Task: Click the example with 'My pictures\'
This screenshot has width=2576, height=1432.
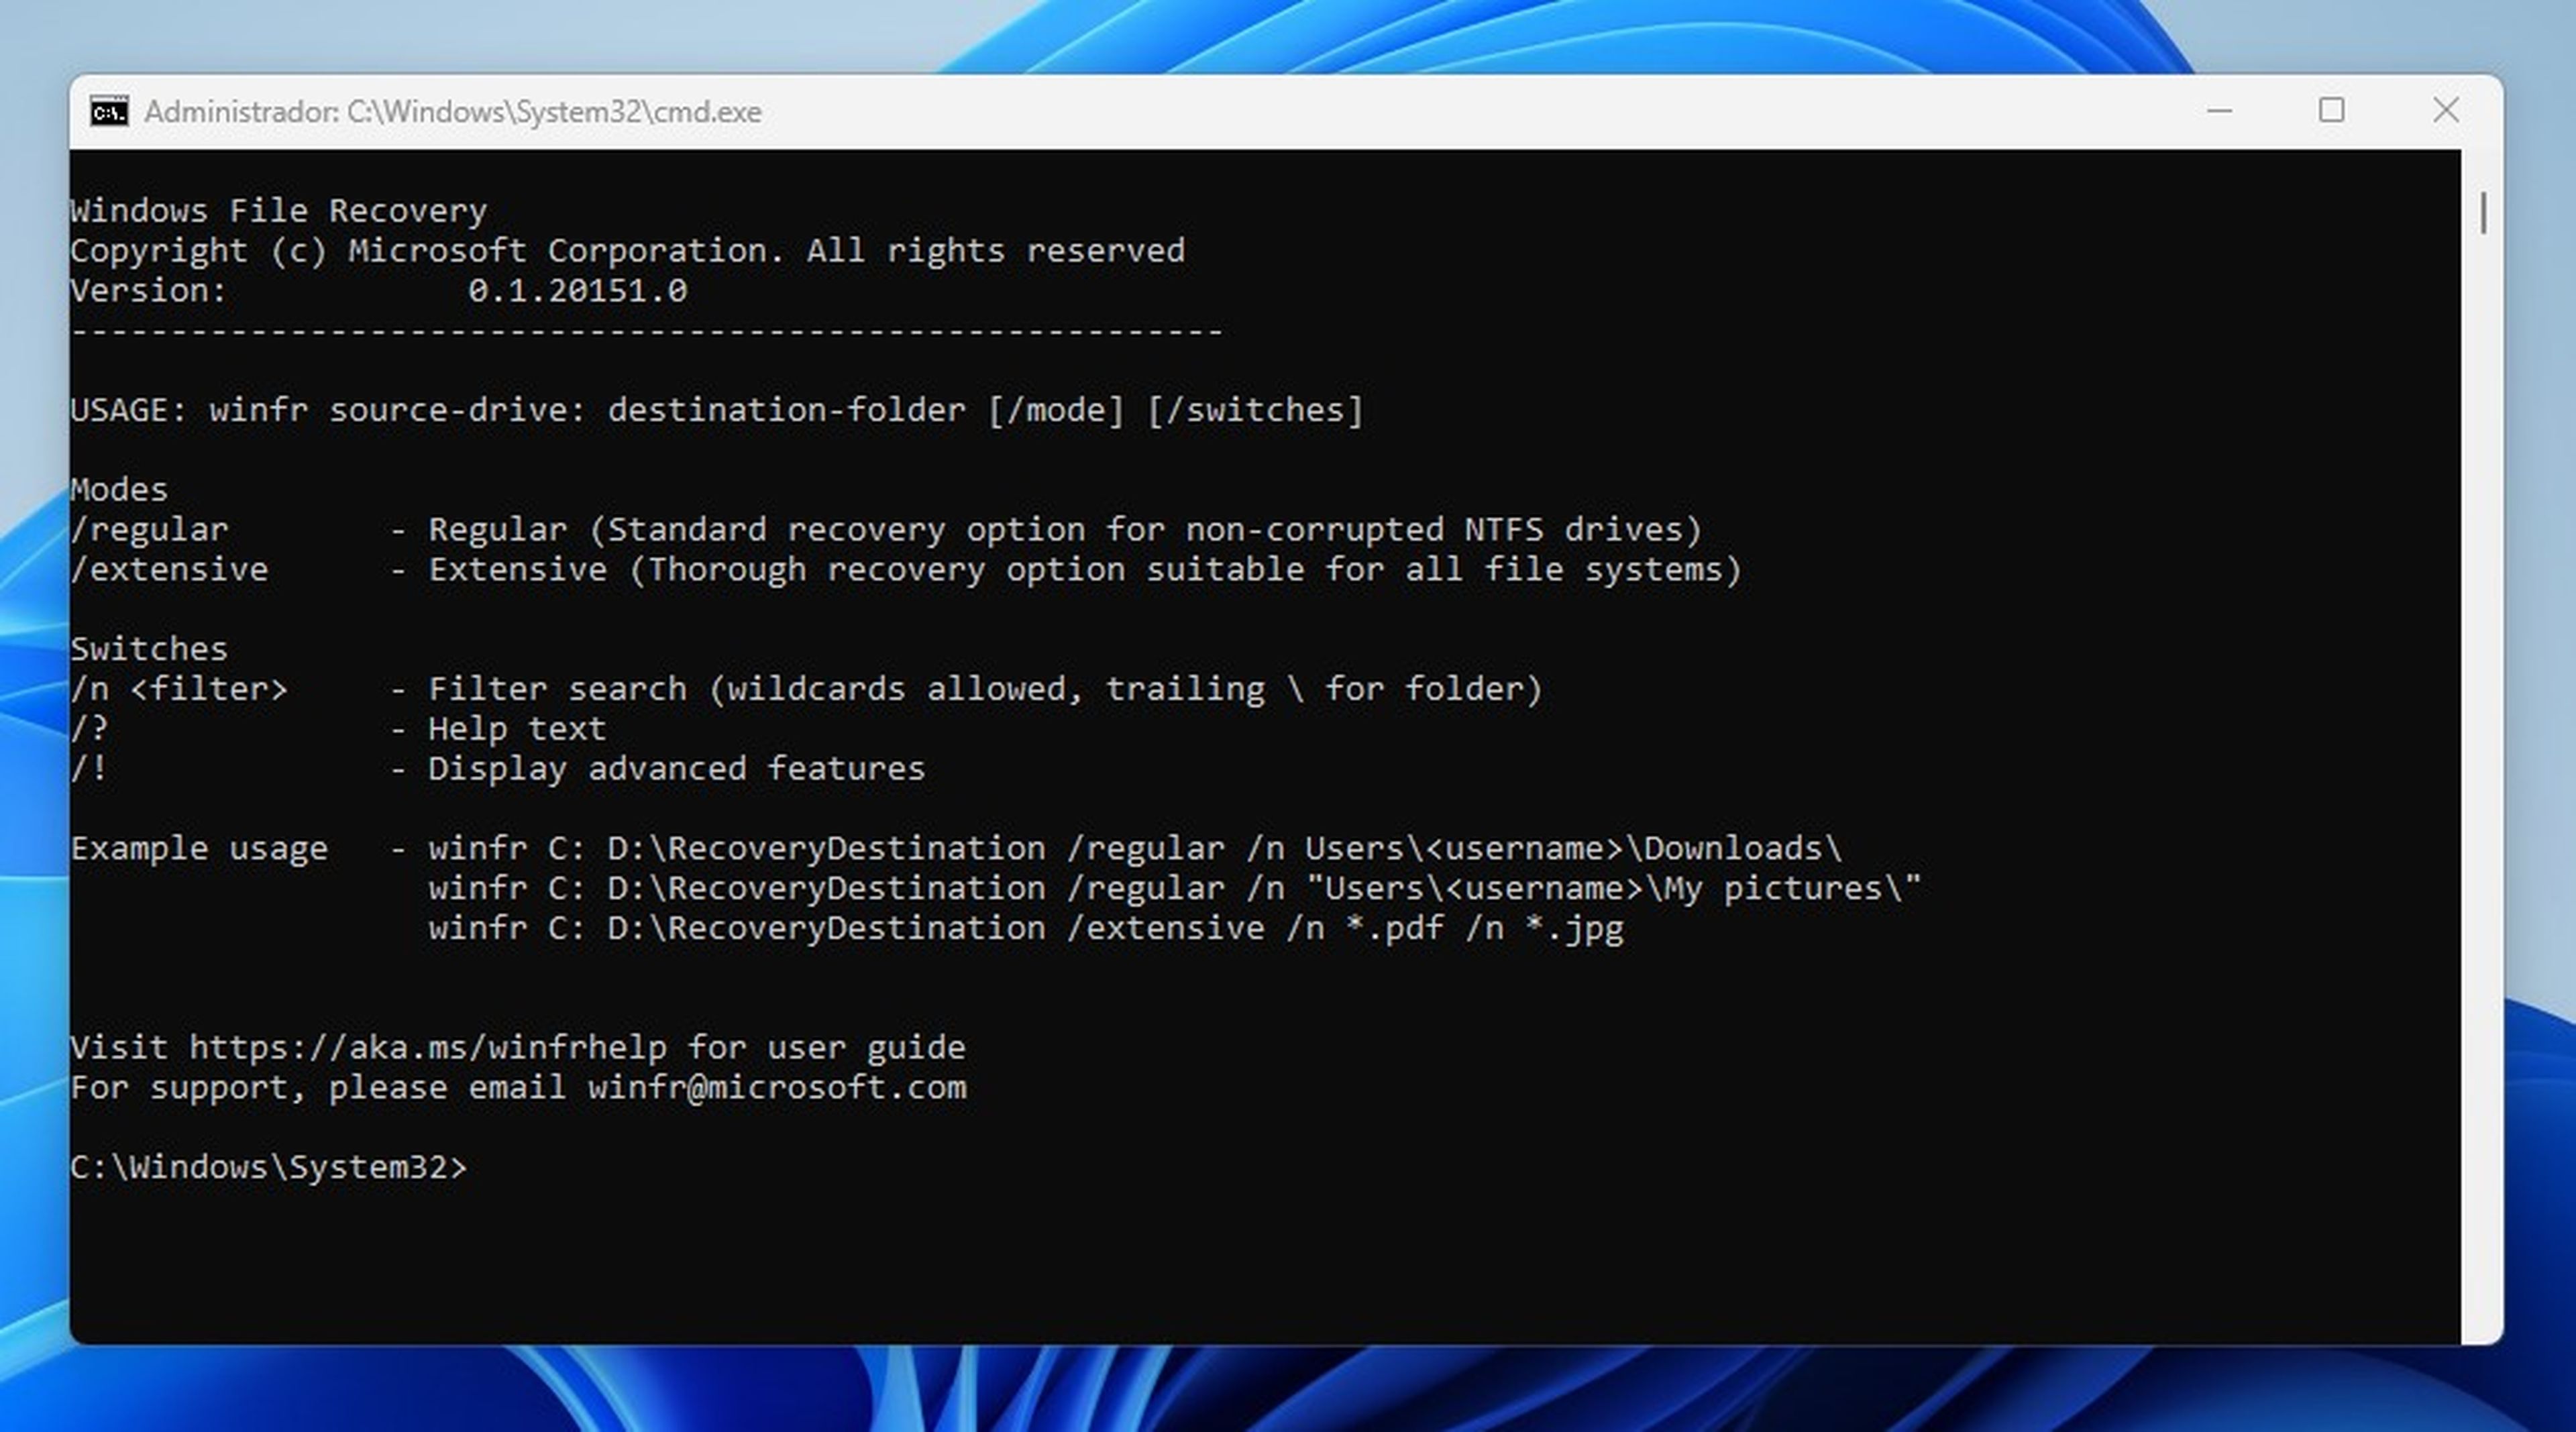Action: coord(1175,889)
